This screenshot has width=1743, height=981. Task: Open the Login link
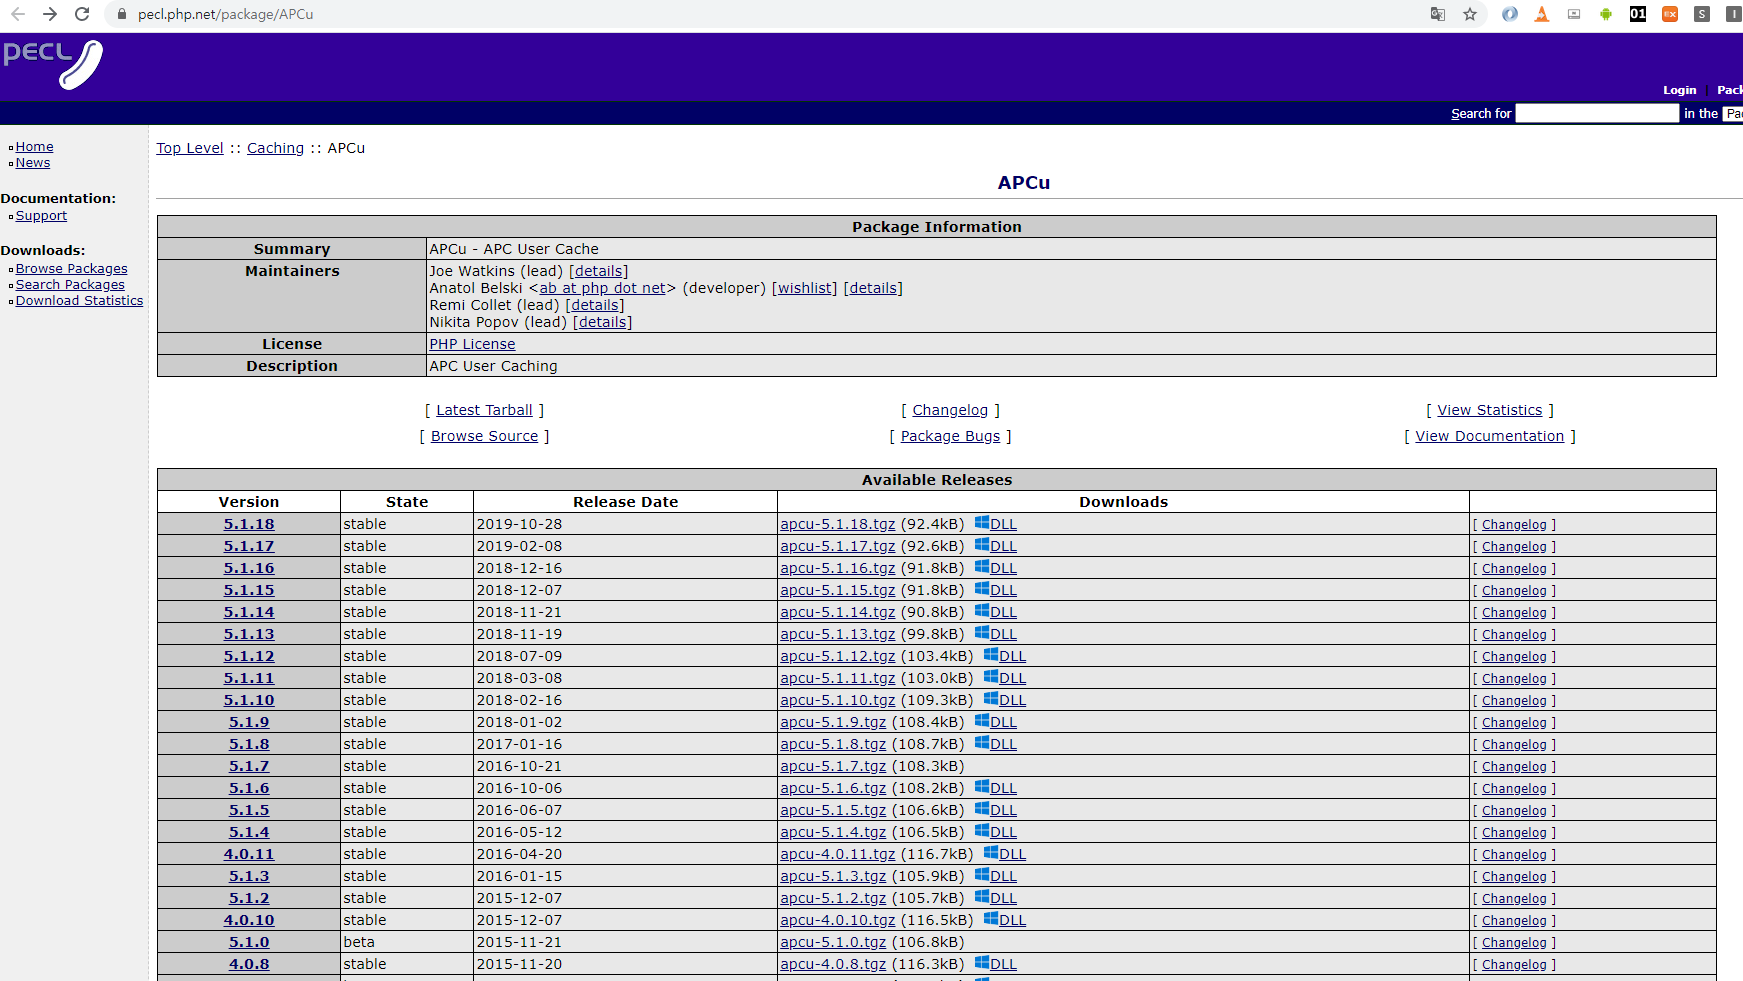coord(1680,90)
